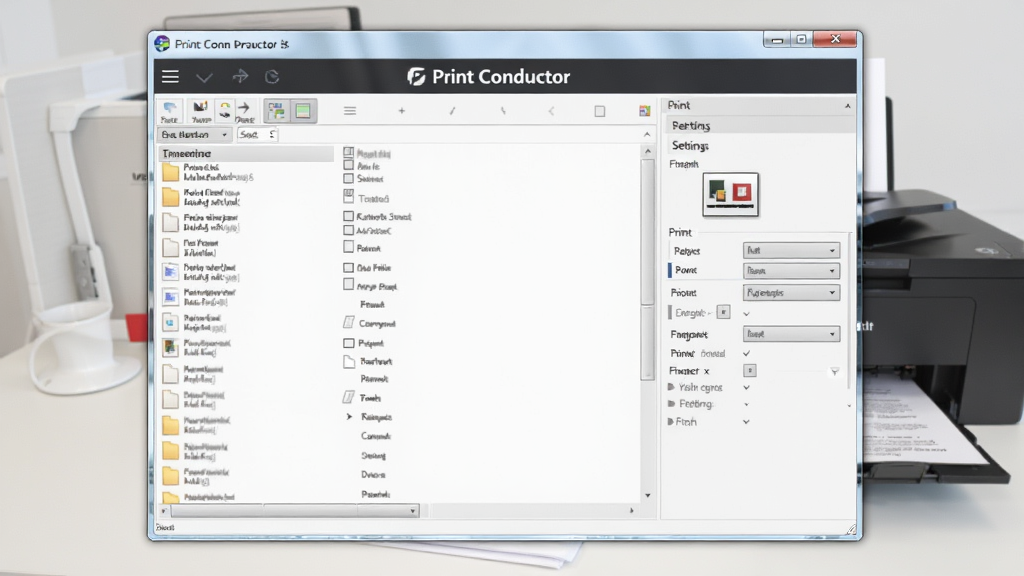Click the small box beside "Fhanet x"
The height and width of the screenshot is (576, 1024).
[750, 370]
